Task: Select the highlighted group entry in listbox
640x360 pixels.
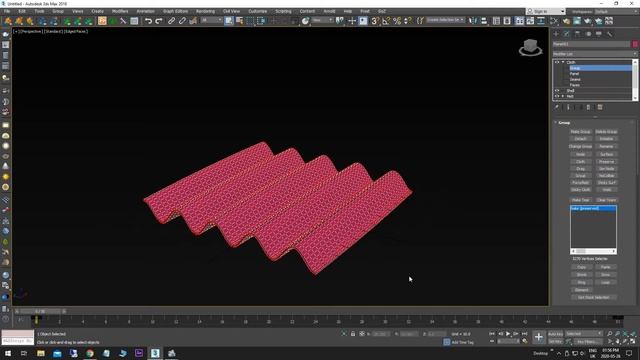Action: [x=593, y=209]
